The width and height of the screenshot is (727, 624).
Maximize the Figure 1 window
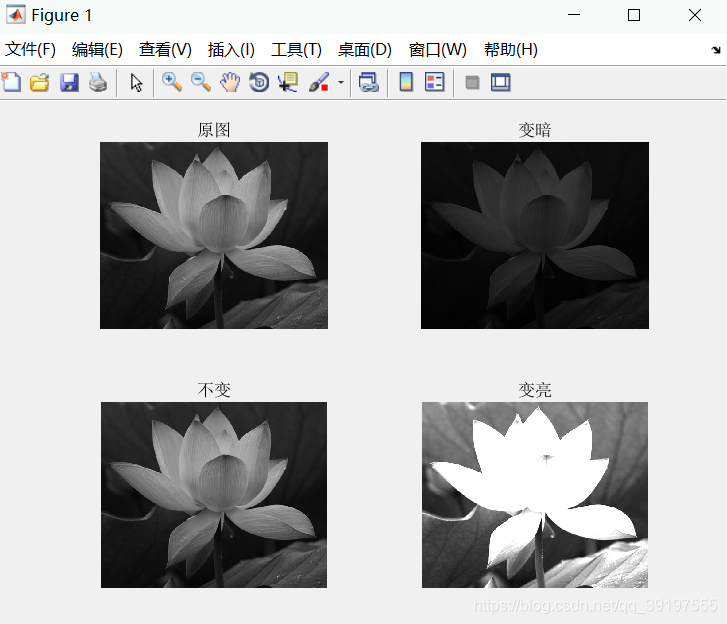(634, 15)
